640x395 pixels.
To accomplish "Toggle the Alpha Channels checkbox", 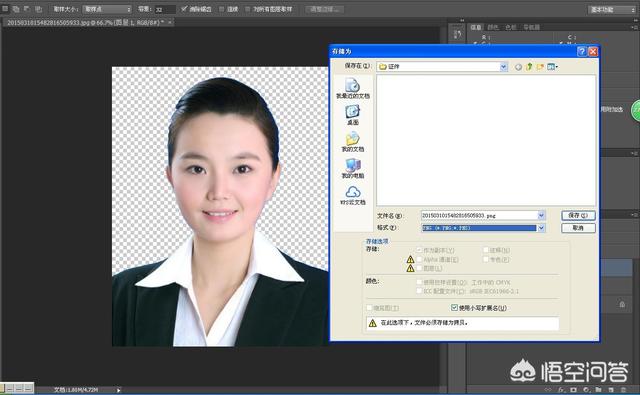I will coord(419,259).
